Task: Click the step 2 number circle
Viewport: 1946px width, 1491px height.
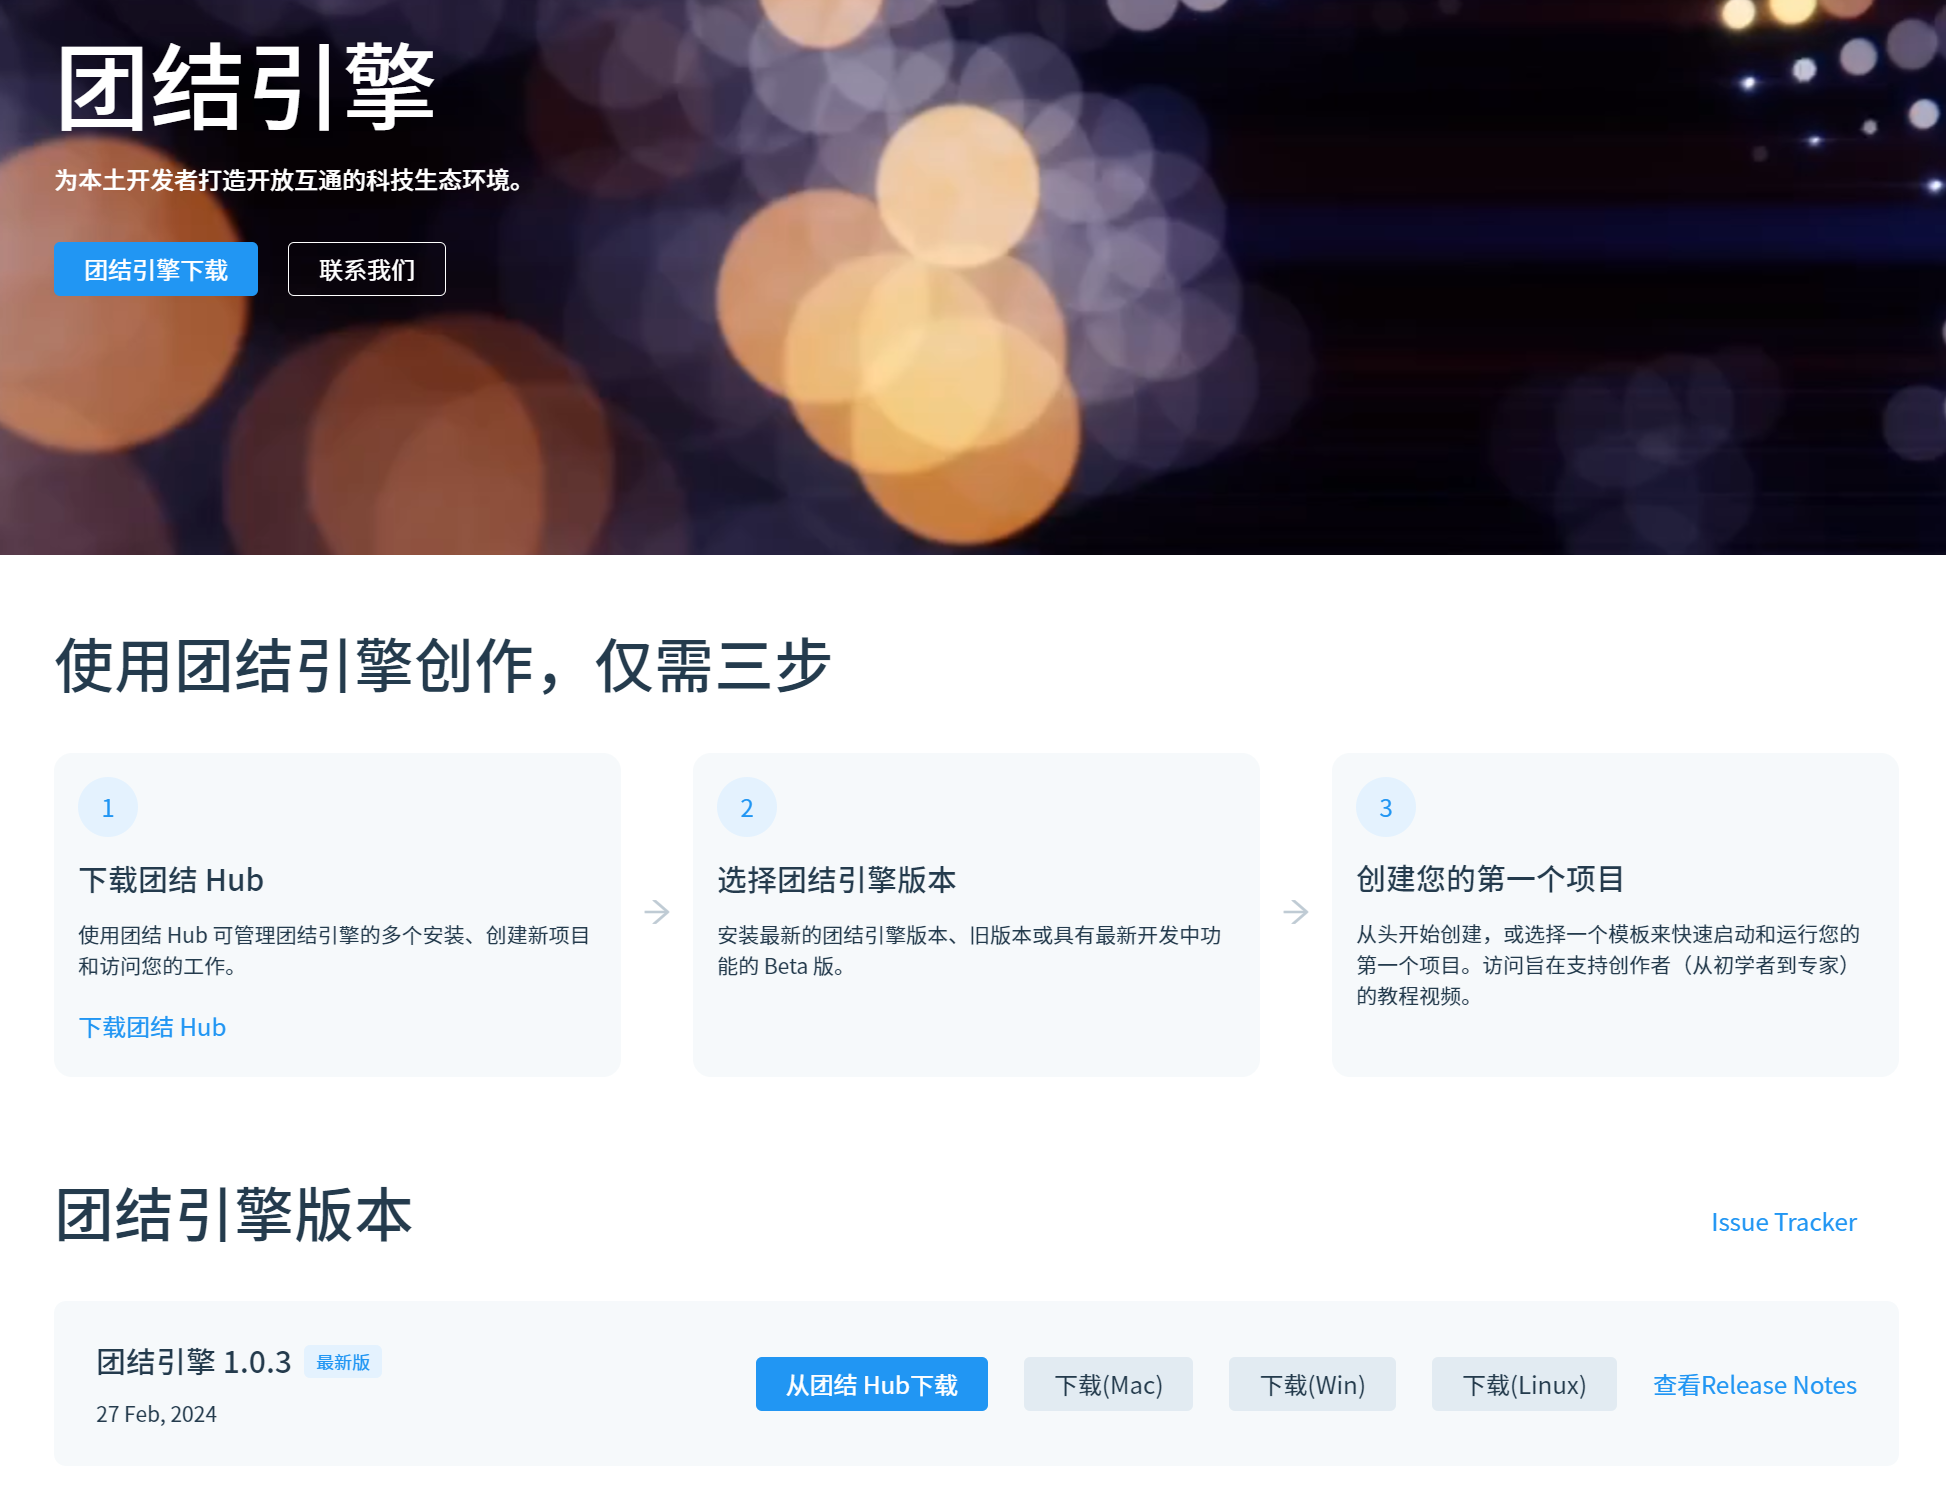Action: (746, 807)
